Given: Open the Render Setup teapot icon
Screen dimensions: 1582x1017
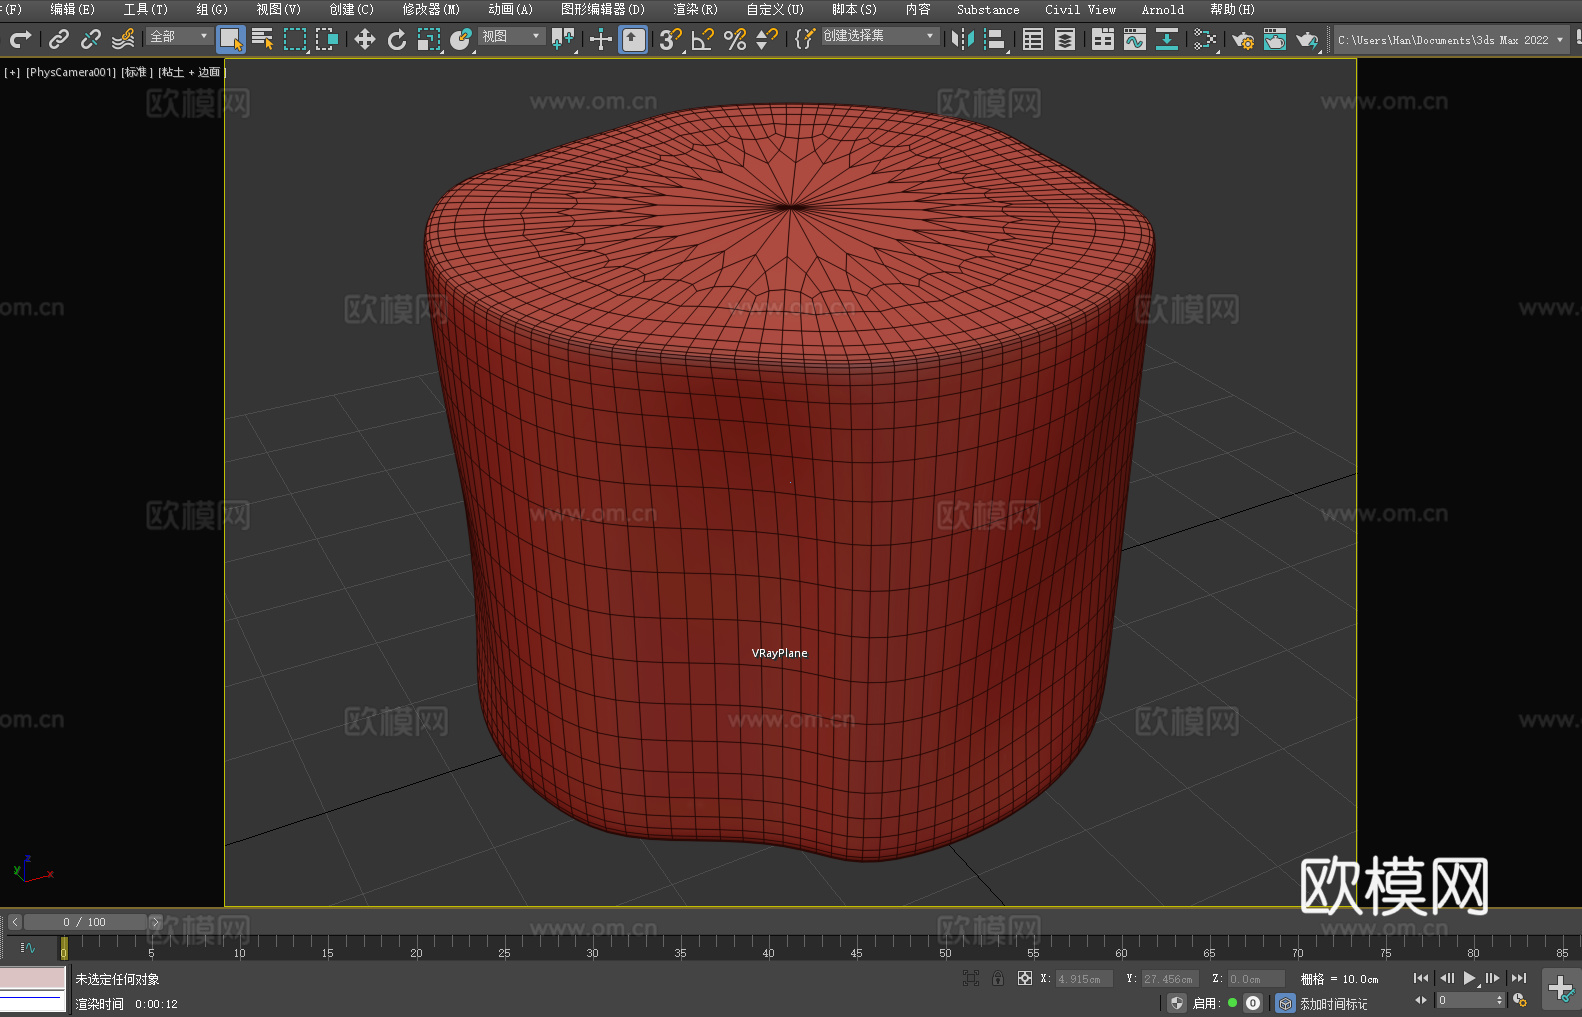Looking at the screenshot, I should pos(1242,40).
